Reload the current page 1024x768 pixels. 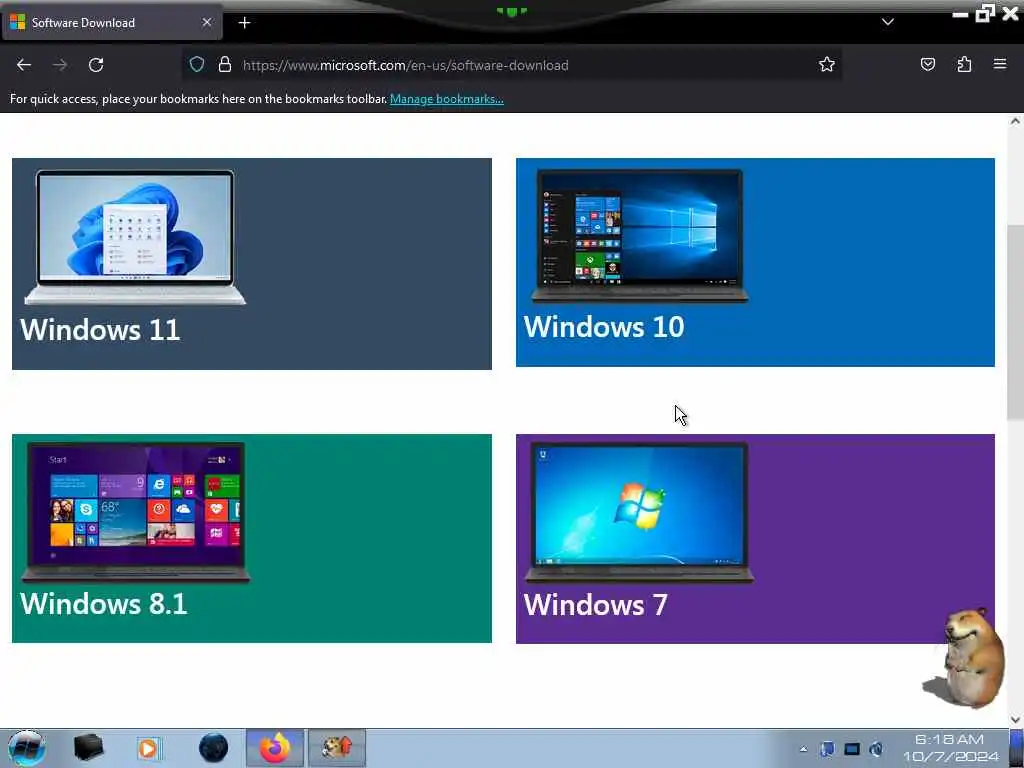(96, 65)
